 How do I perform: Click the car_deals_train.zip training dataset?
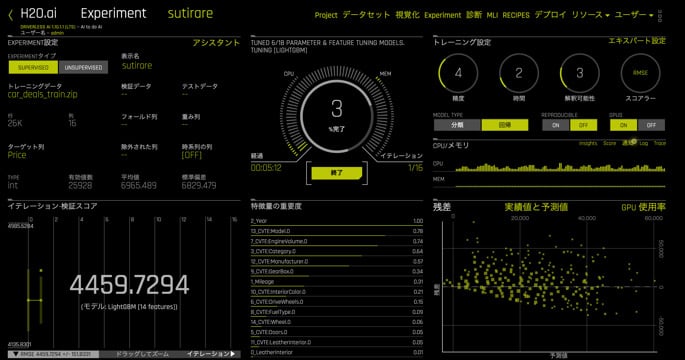(x=42, y=94)
